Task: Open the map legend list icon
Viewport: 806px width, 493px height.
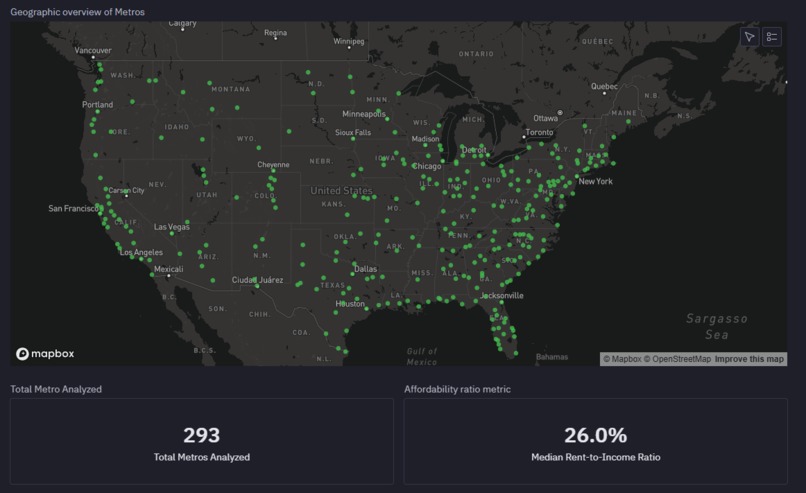Action: (x=772, y=37)
